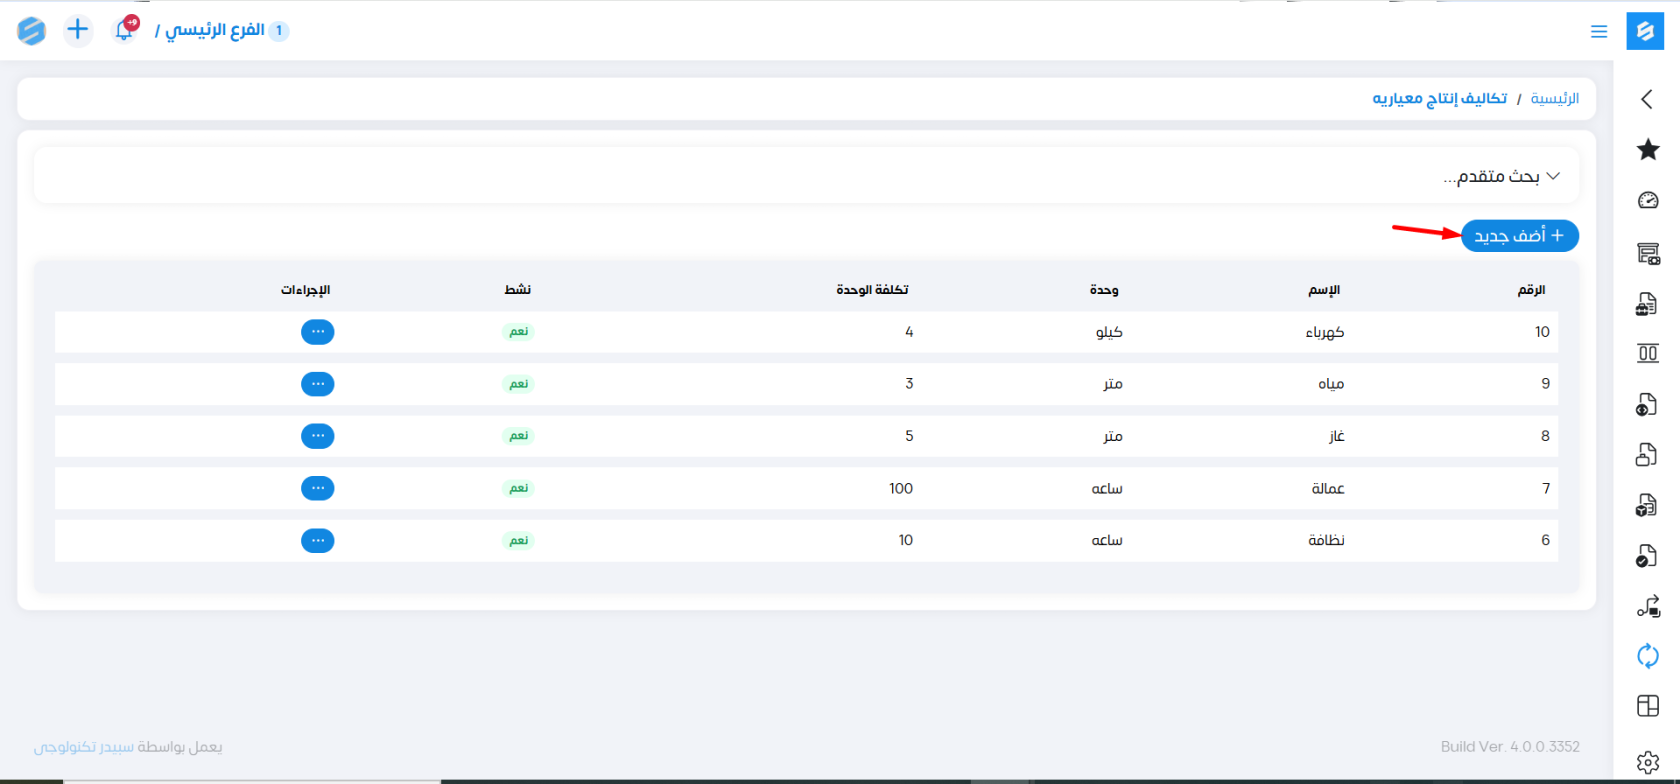Click the hamburger menu icon
This screenshot has height=784, width=1680.
point(1599,32)
